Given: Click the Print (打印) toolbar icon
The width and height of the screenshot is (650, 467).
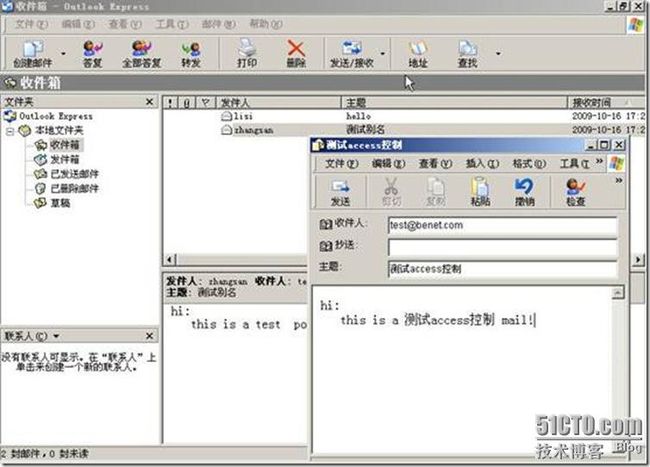Looking at the screenshot, I should tap(247, 53).
